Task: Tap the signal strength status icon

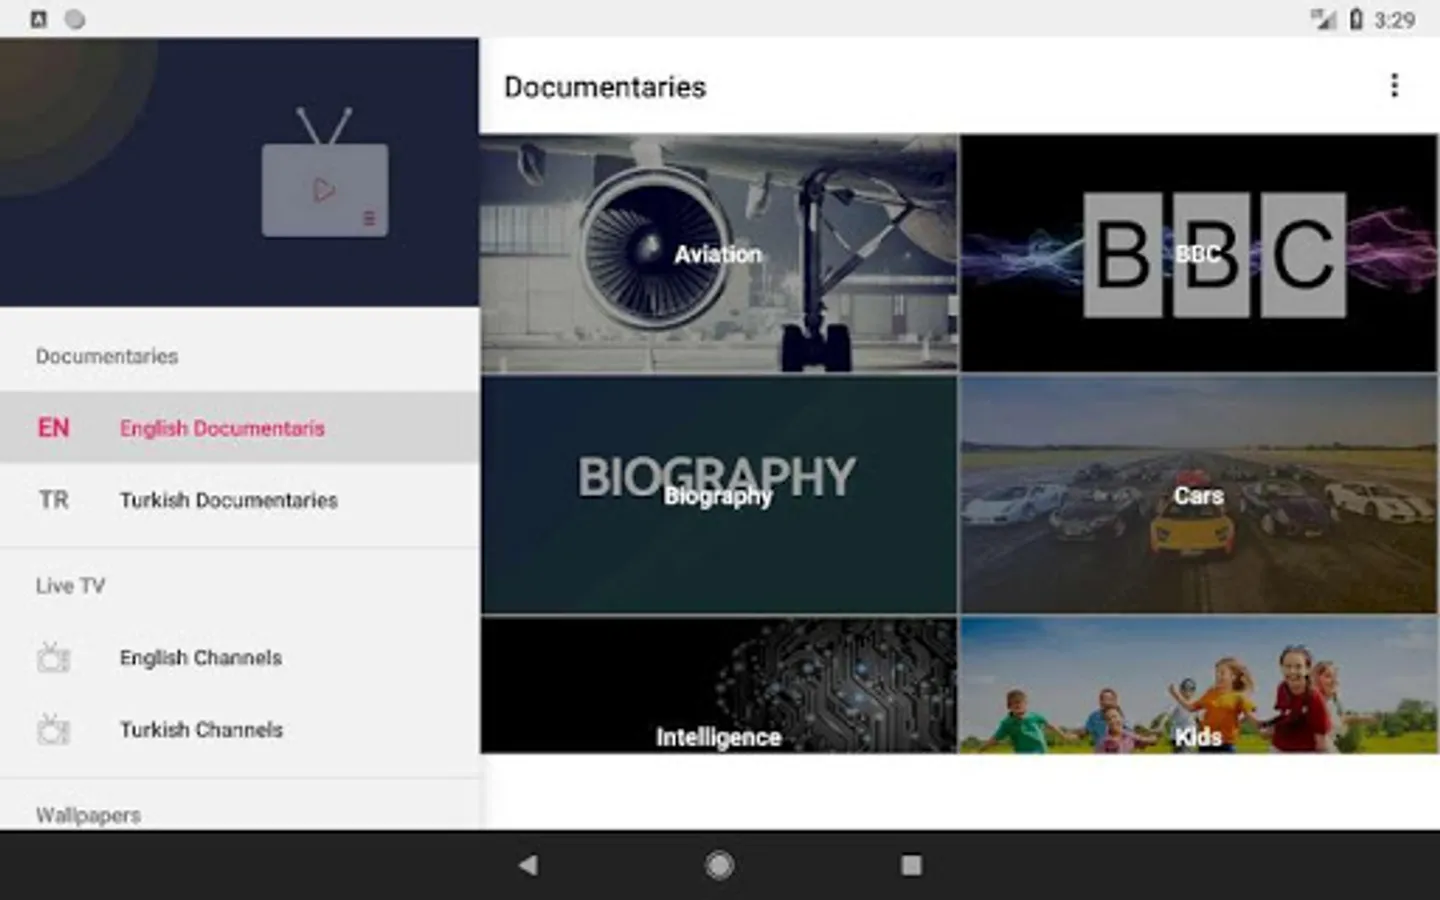Action: click(1324, 19)
